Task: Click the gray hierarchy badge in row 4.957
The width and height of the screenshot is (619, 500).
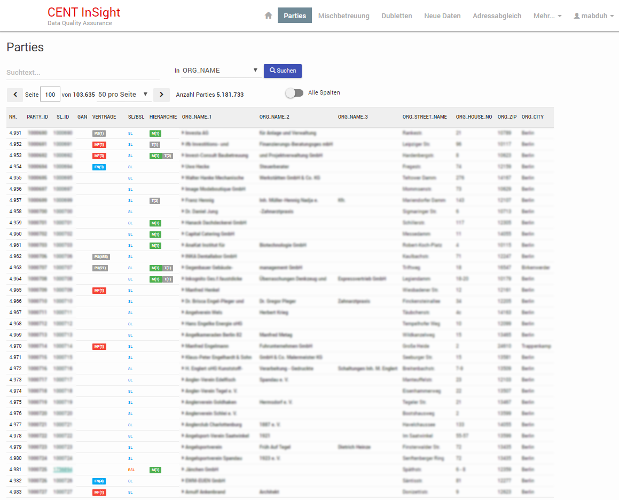Action: point(154,200)
